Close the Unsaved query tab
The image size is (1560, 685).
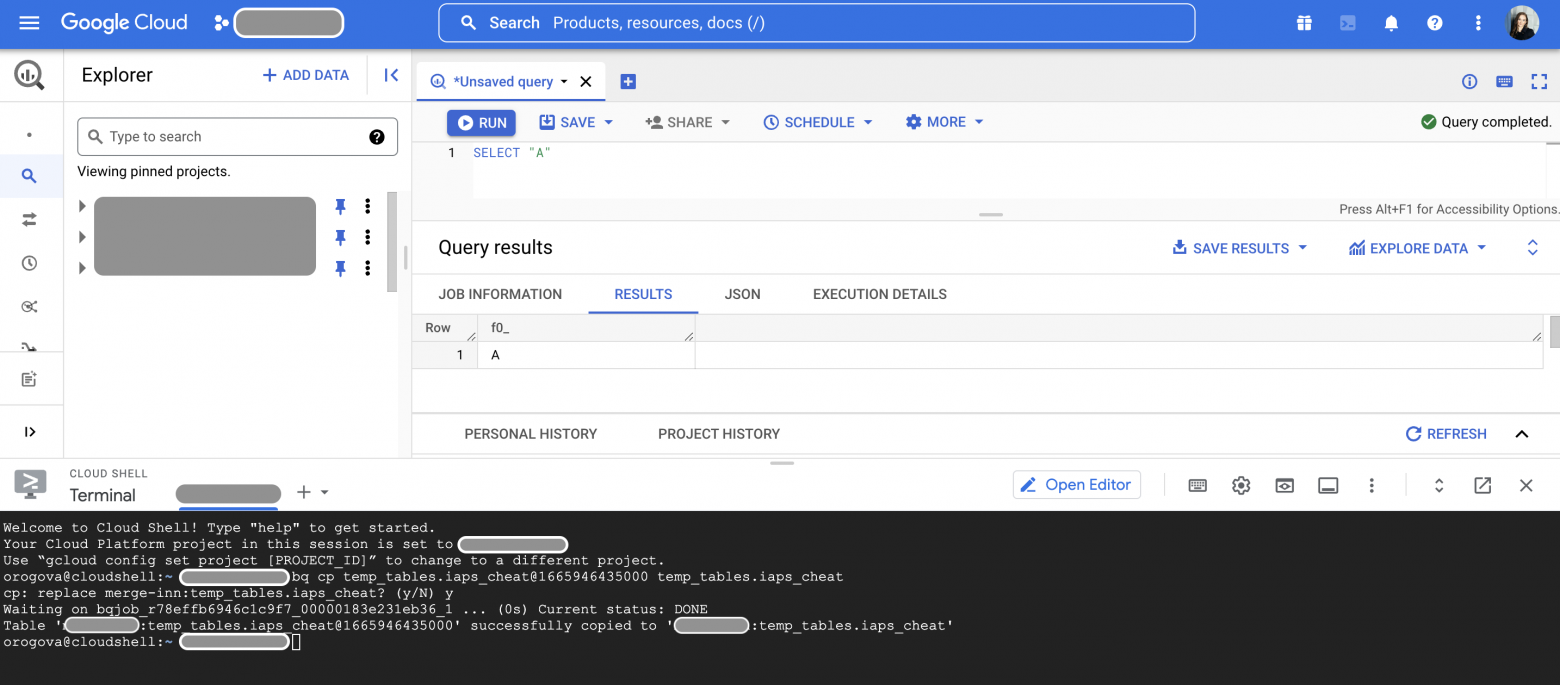pyautogui.click(x=586, y=82)
